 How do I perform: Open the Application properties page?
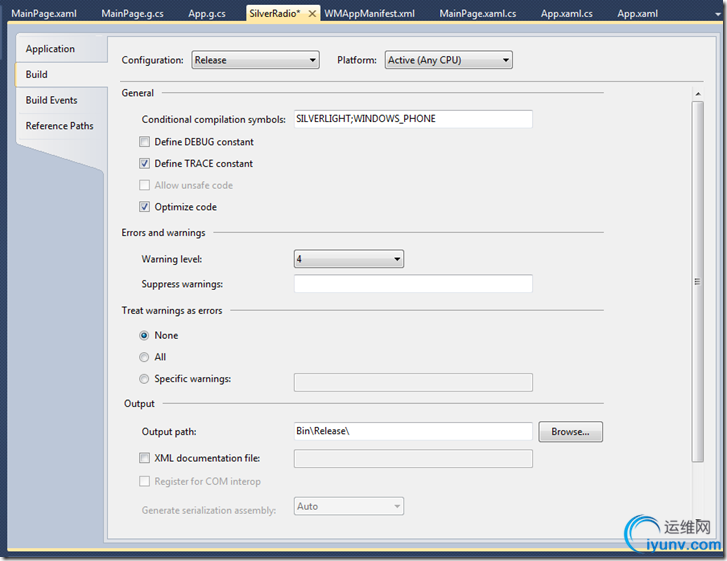coord(62,49)
